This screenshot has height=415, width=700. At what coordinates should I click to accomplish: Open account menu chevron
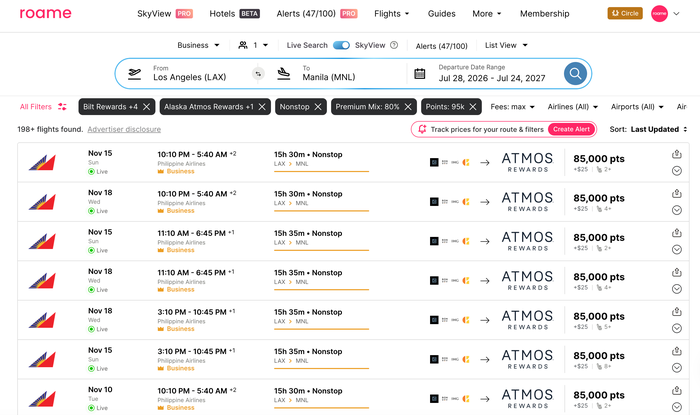click(676, 13)
